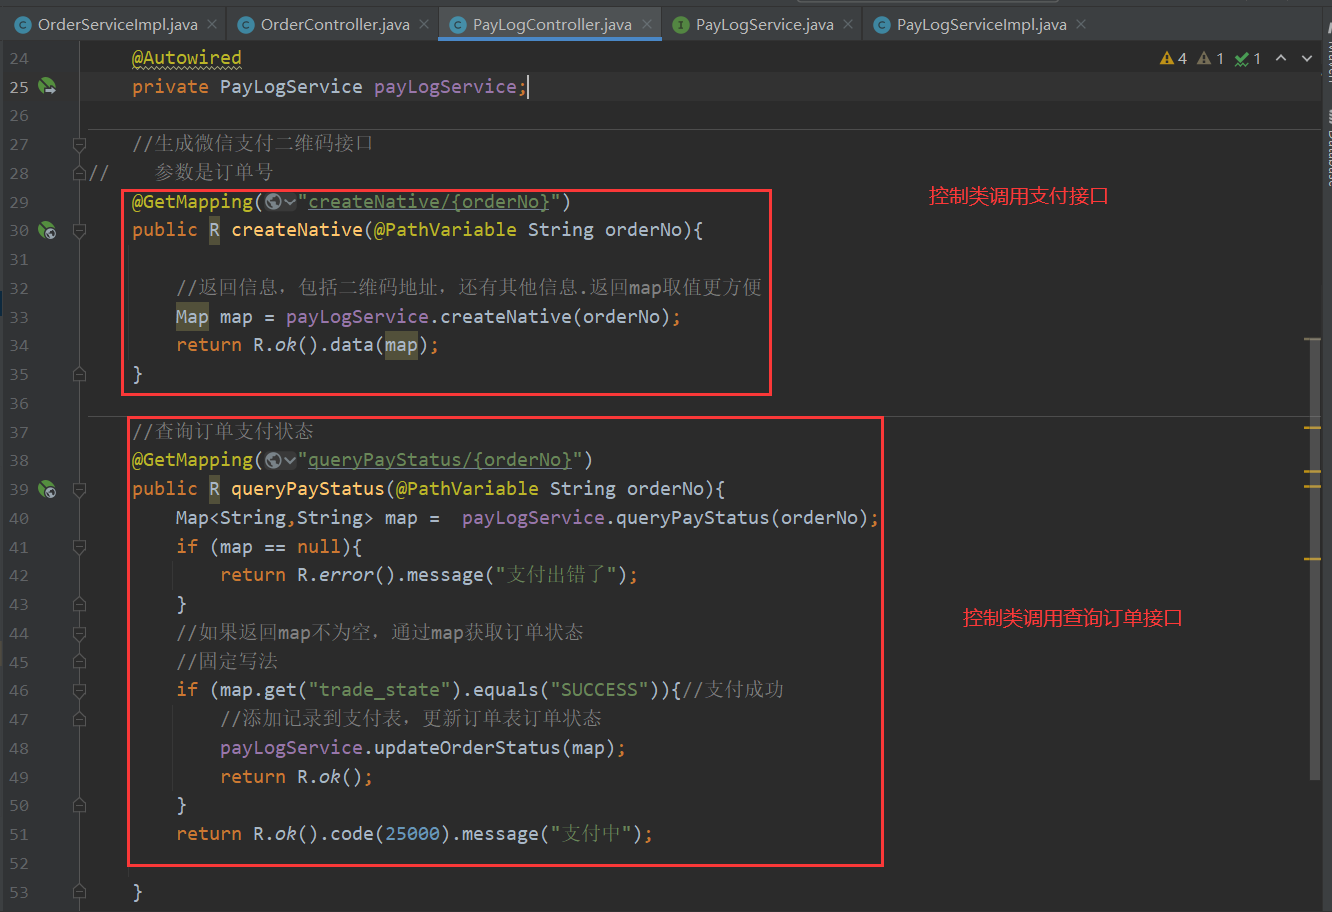Click line number 52 in the gutter
The width and height of the screenshot is (1332, 912).
click(x=19, y=863)
